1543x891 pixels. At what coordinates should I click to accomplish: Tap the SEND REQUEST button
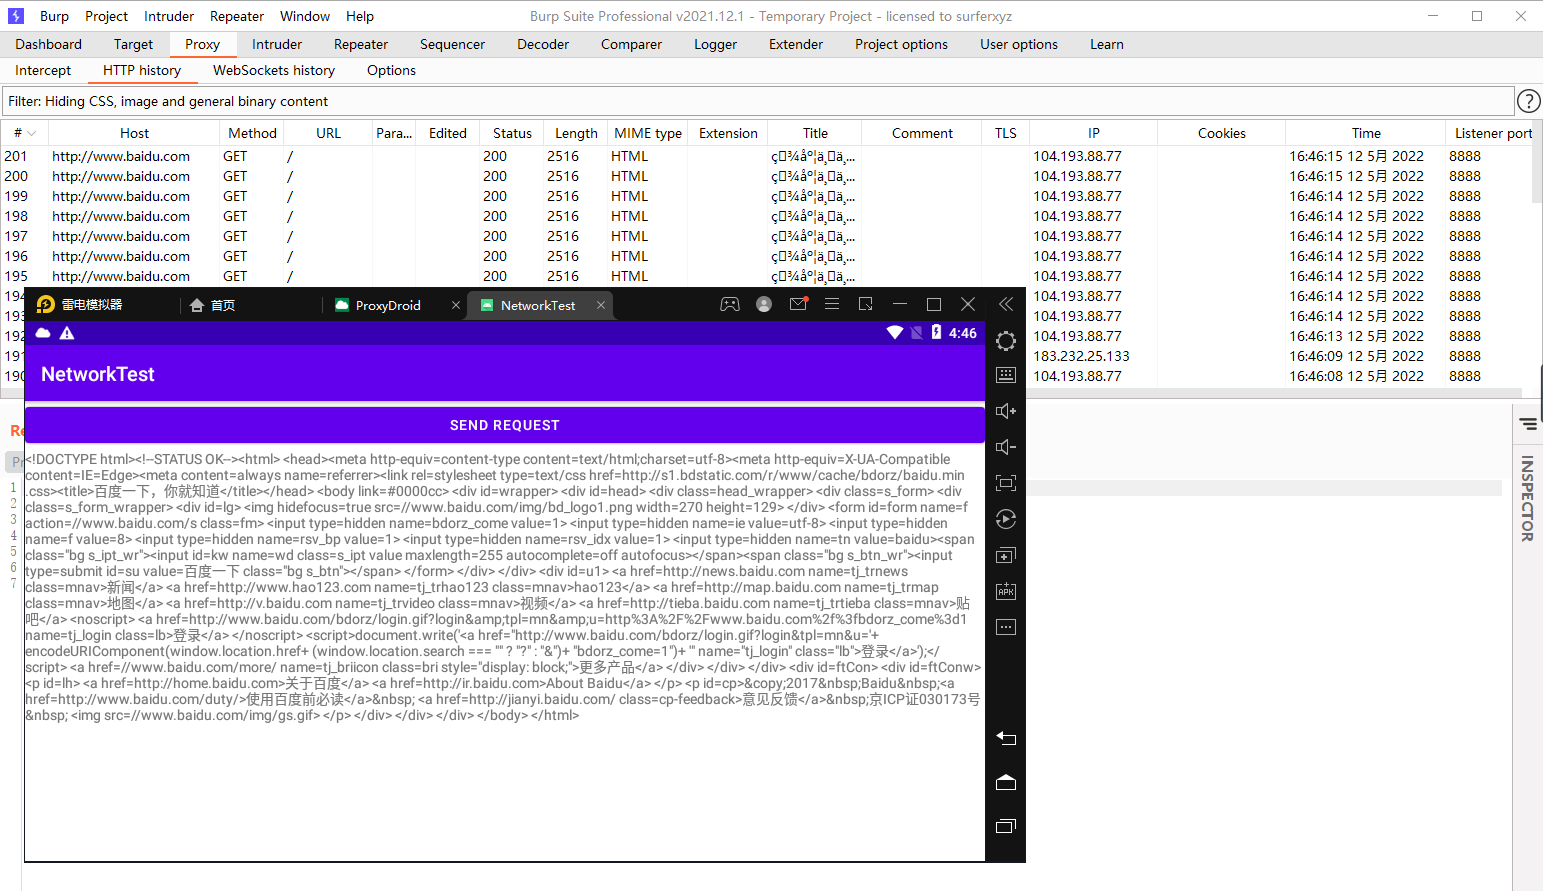505,425
